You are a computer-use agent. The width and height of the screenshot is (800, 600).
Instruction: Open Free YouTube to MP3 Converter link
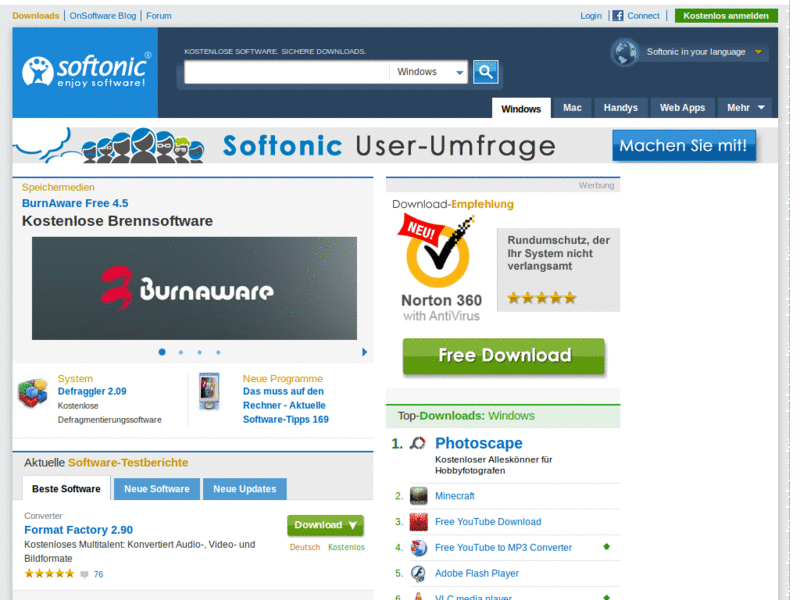click(x=503, y=547)
